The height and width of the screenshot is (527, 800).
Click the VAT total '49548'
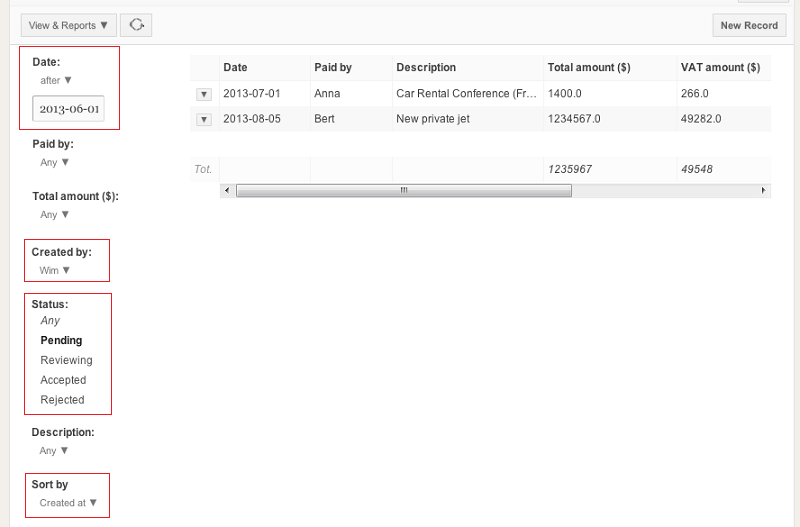(x=696, y=169)
